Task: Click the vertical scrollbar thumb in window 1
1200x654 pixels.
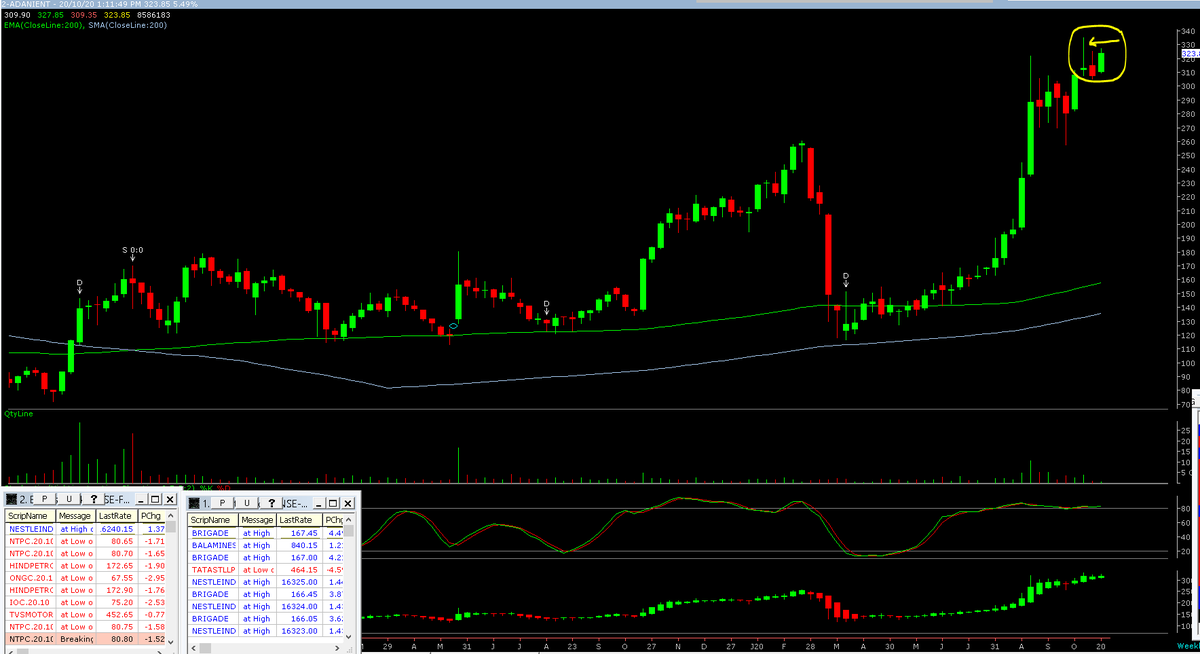Action: 348,531
